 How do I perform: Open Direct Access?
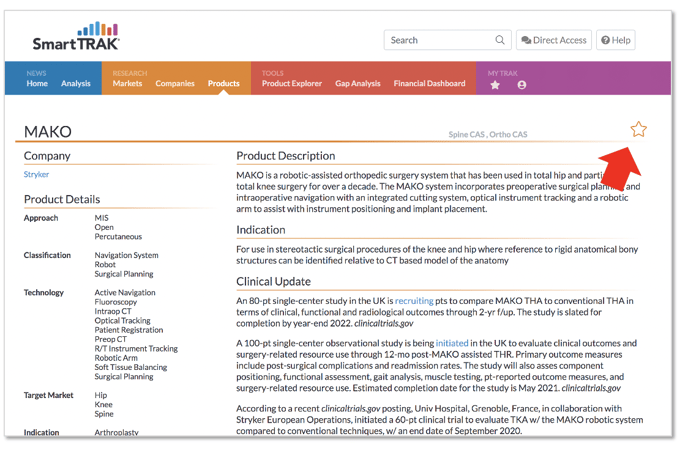pyautogui.click(x=554, y=40)
